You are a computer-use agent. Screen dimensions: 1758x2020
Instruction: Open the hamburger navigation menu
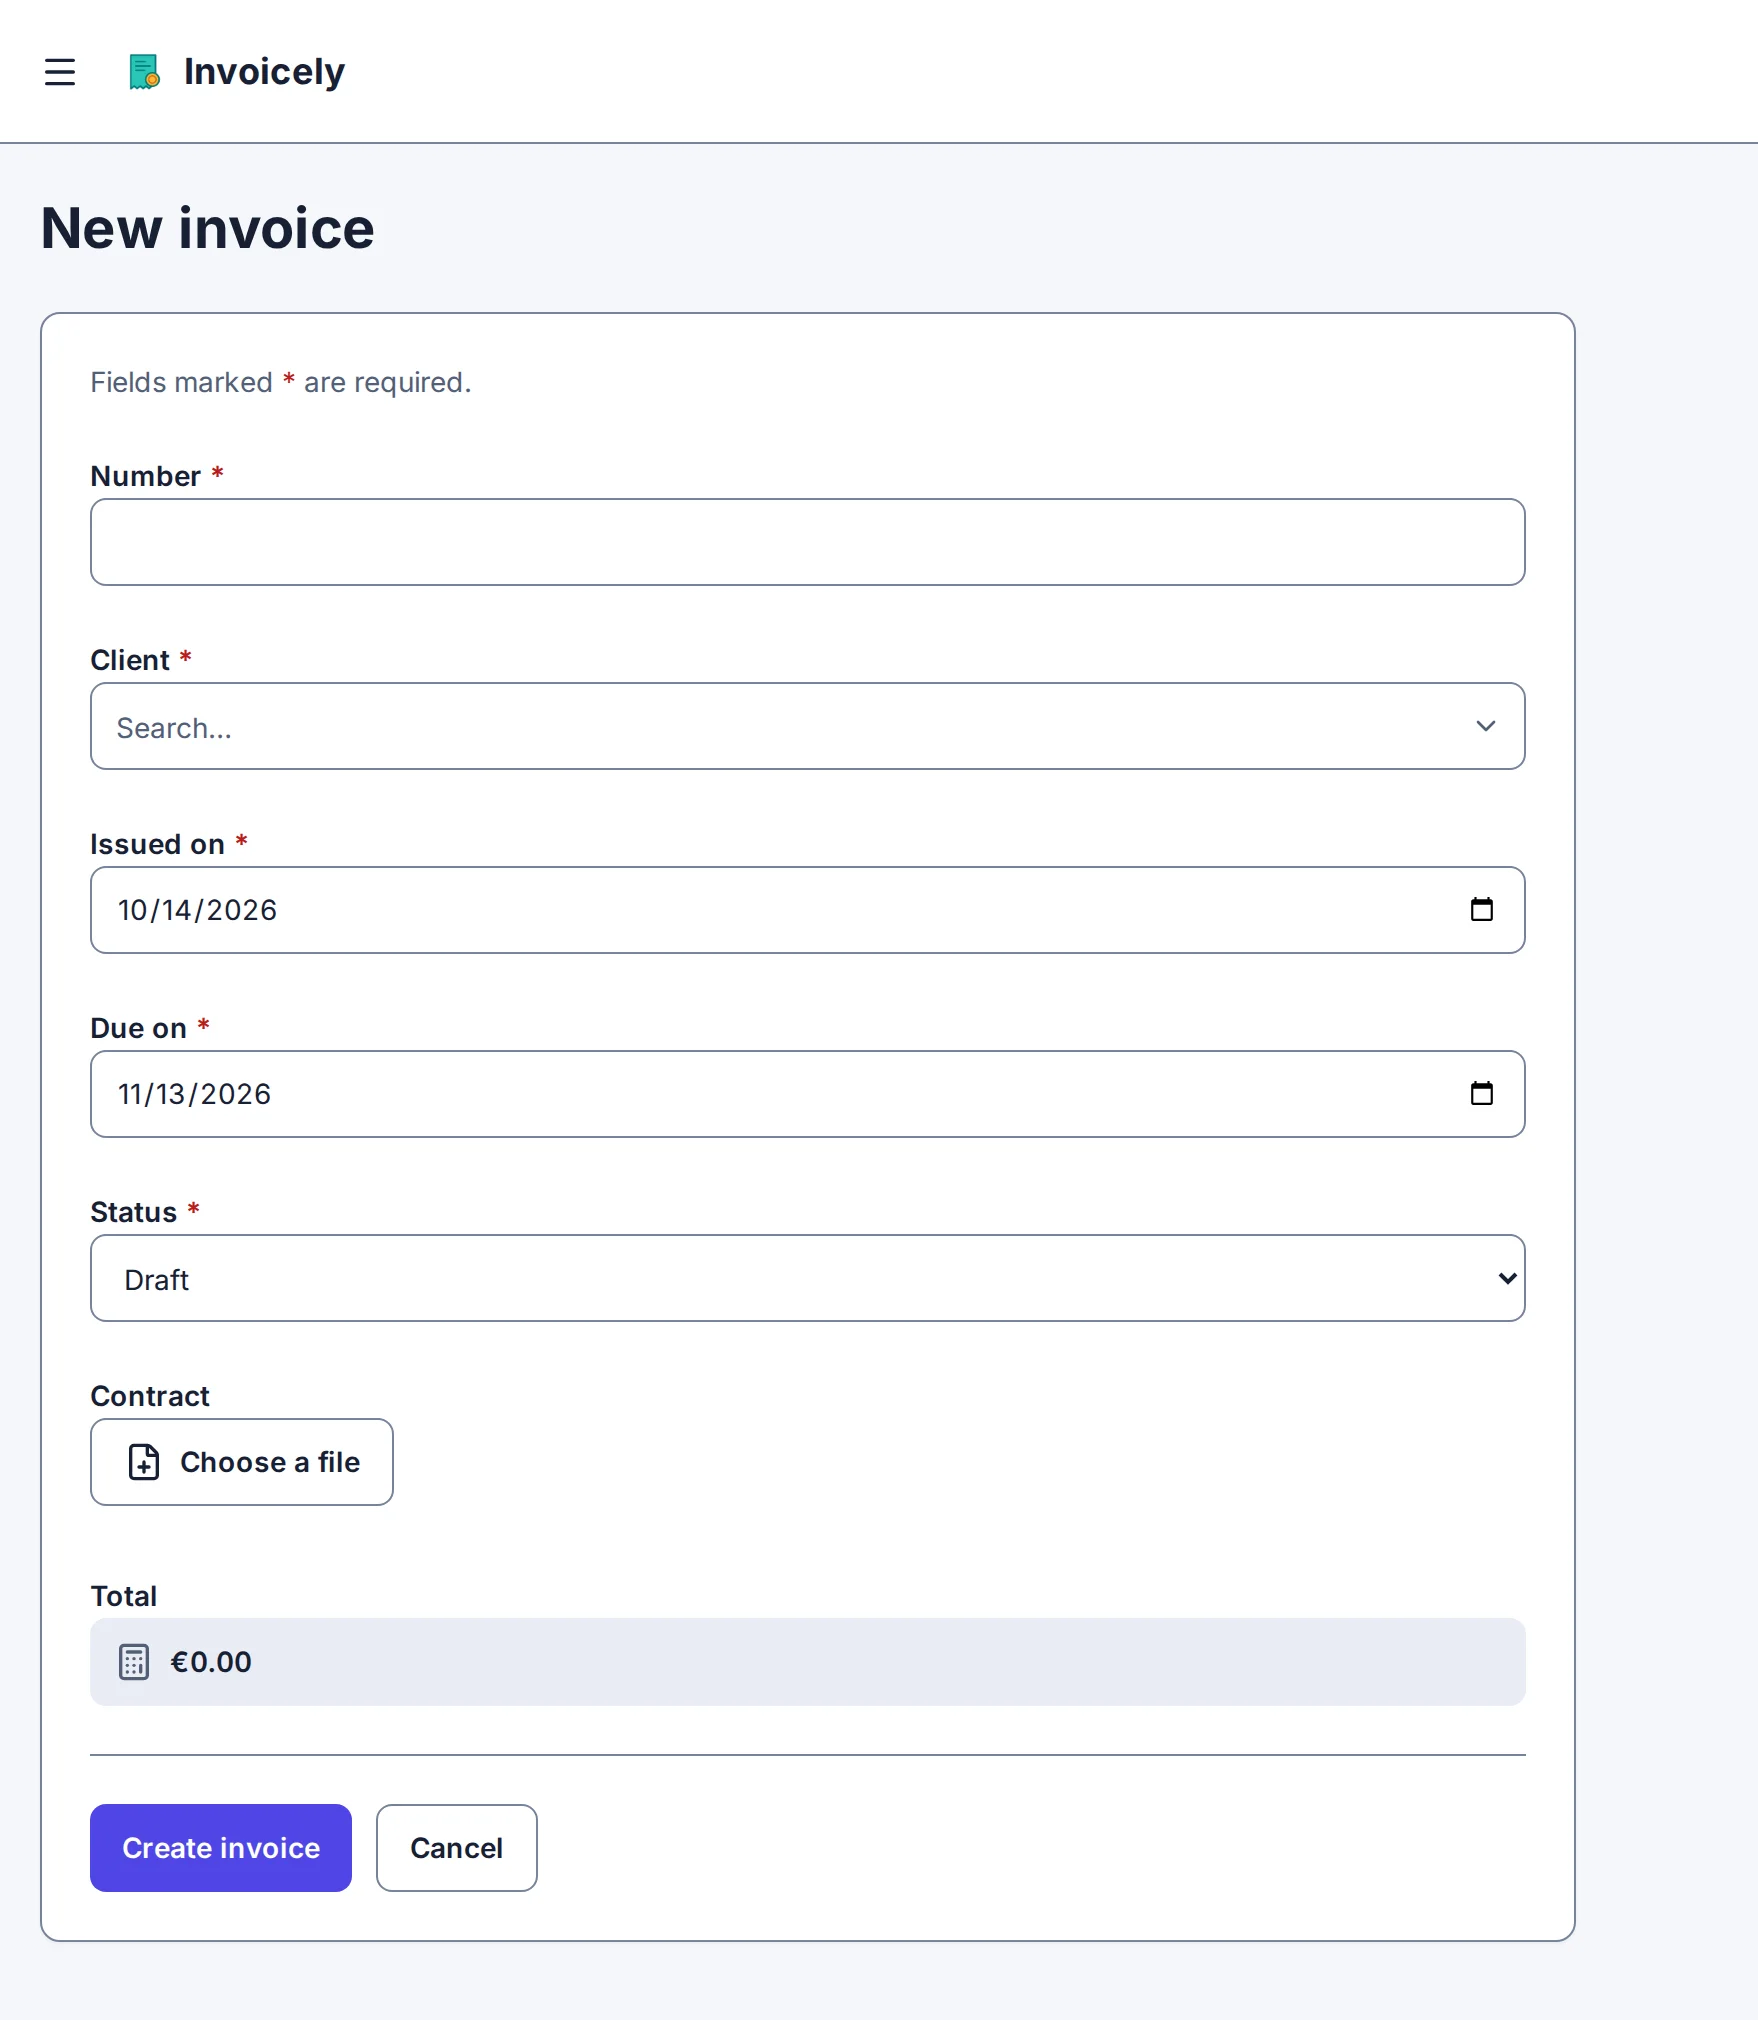pyautogui.click(x=60, y=72)
